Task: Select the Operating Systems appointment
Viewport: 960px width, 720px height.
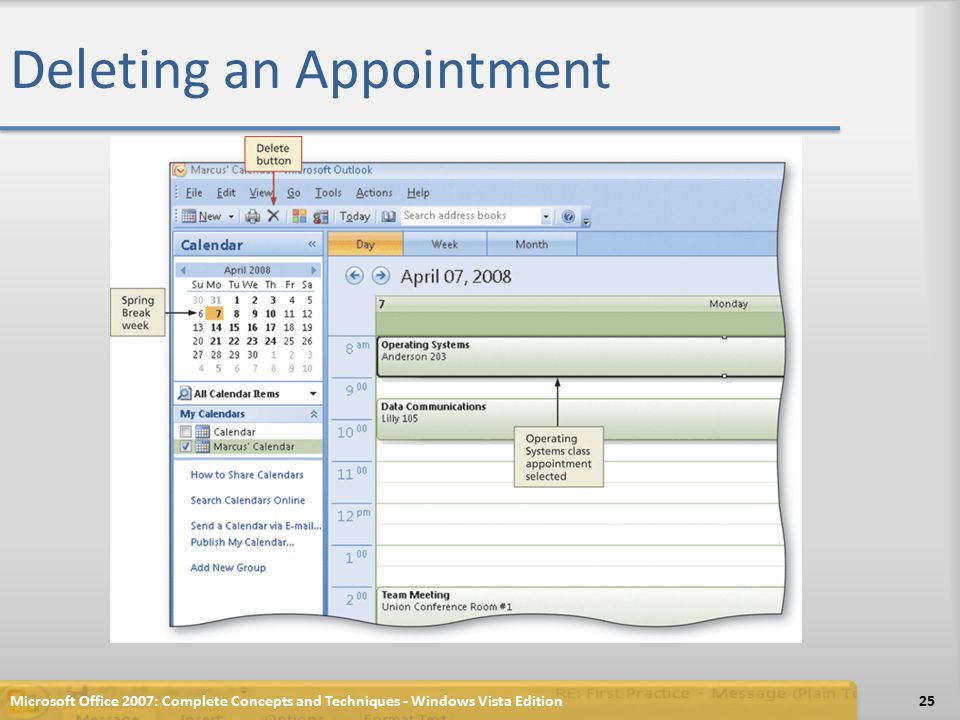Action: click(580, 356)
